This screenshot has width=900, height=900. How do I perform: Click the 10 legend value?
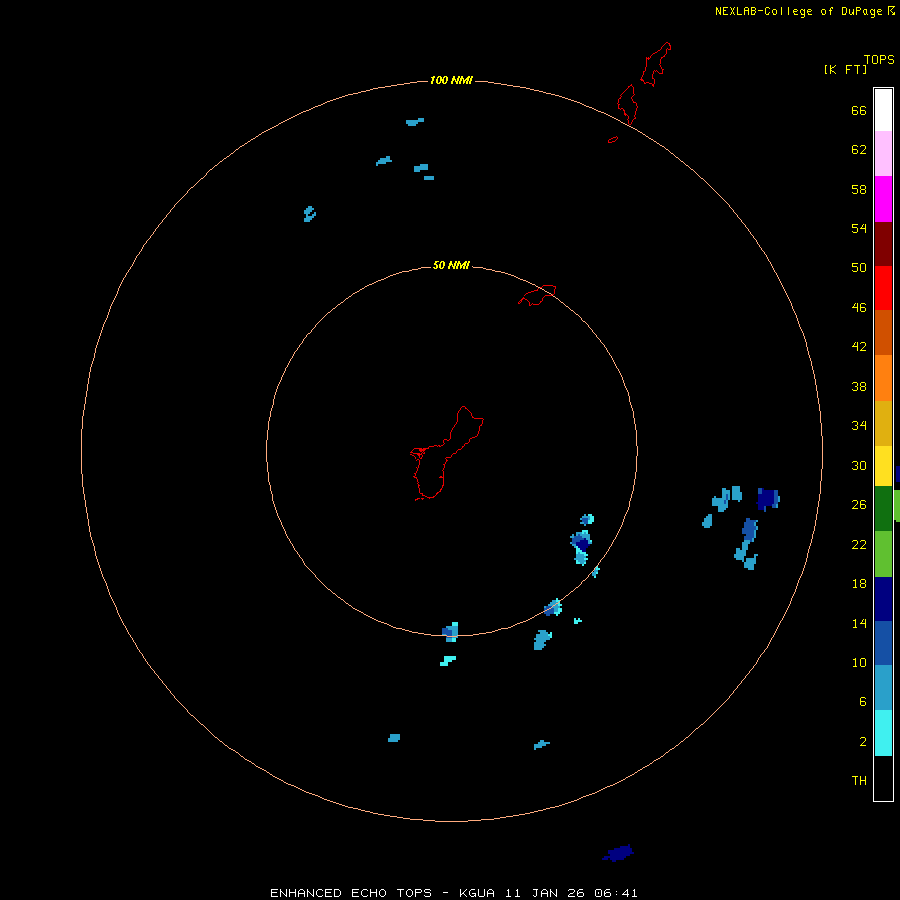click(x=859, y=663)
